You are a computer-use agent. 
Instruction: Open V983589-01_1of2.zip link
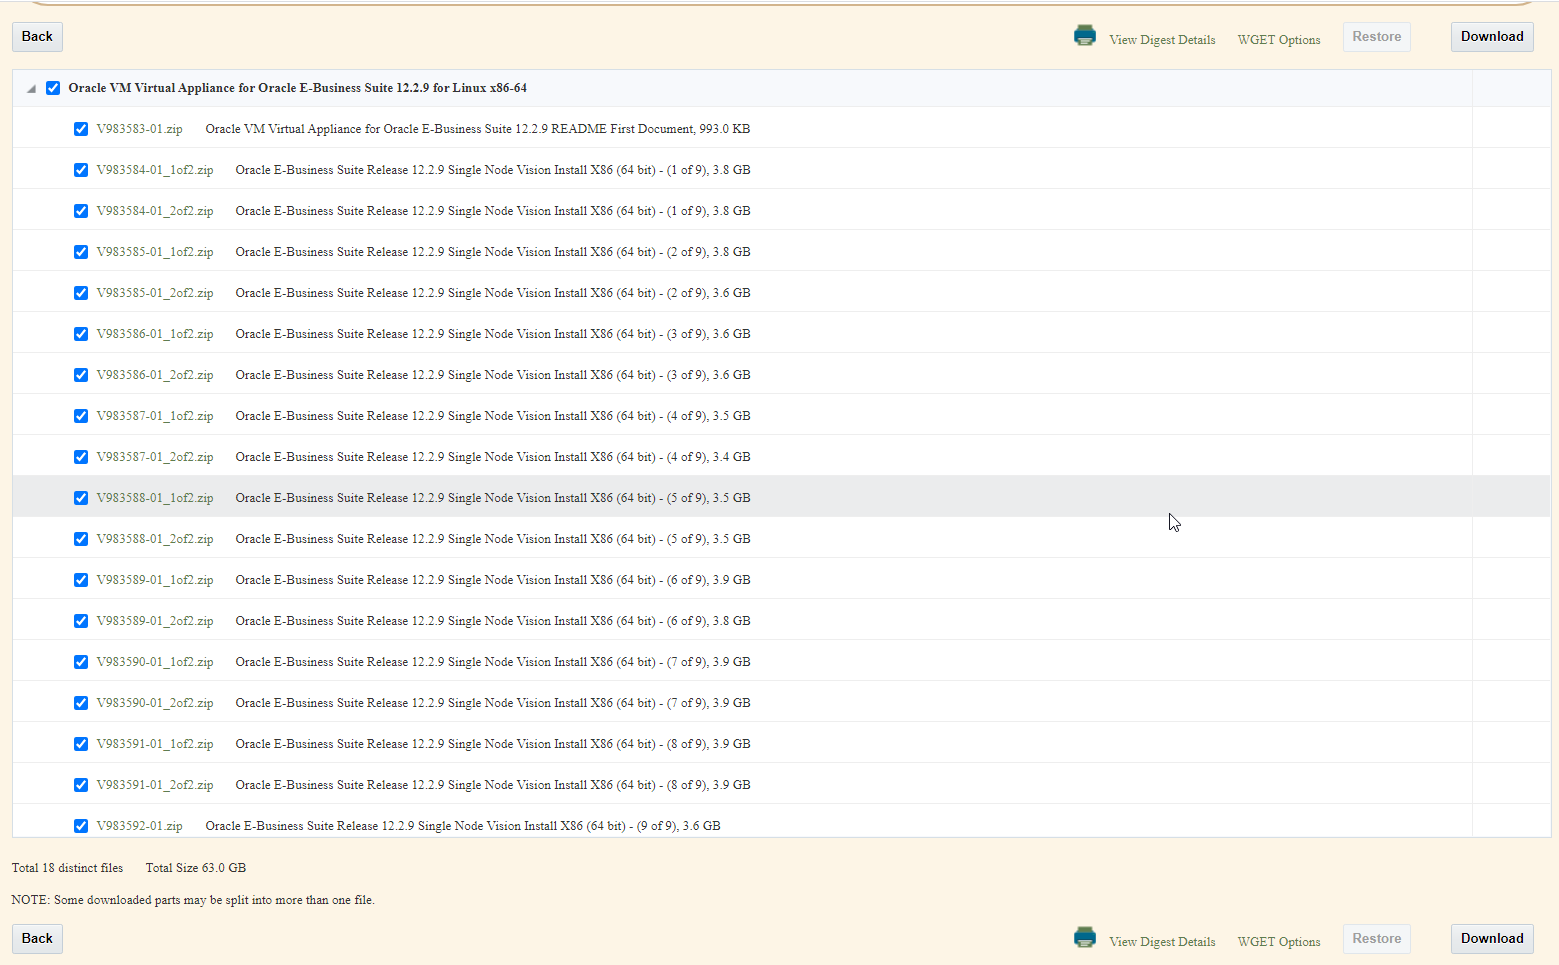(x=155, y=580)
